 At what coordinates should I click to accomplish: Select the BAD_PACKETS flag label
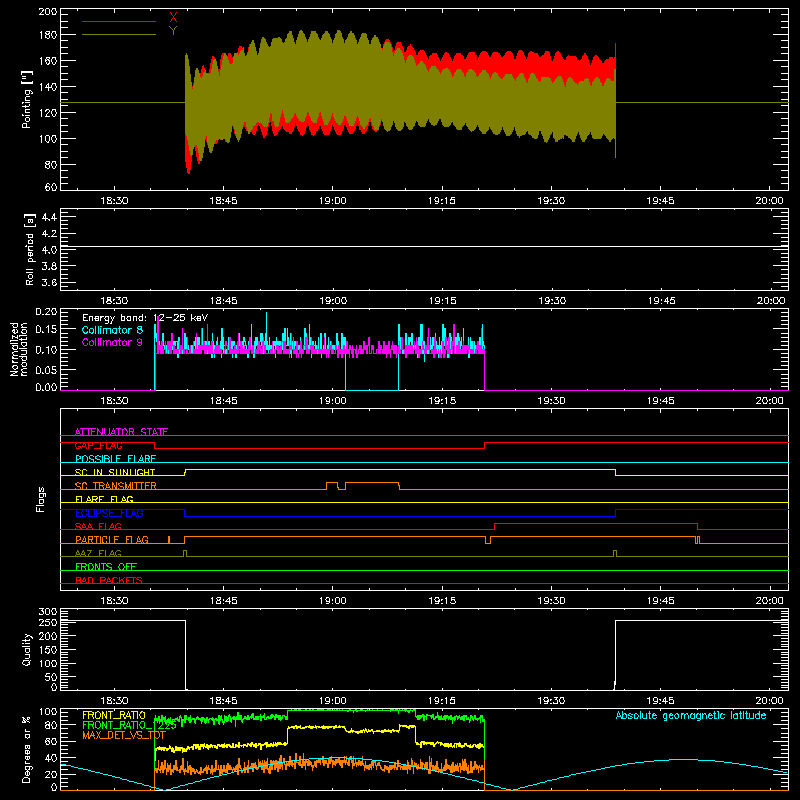pyautogui.click(x=109, y=580)
